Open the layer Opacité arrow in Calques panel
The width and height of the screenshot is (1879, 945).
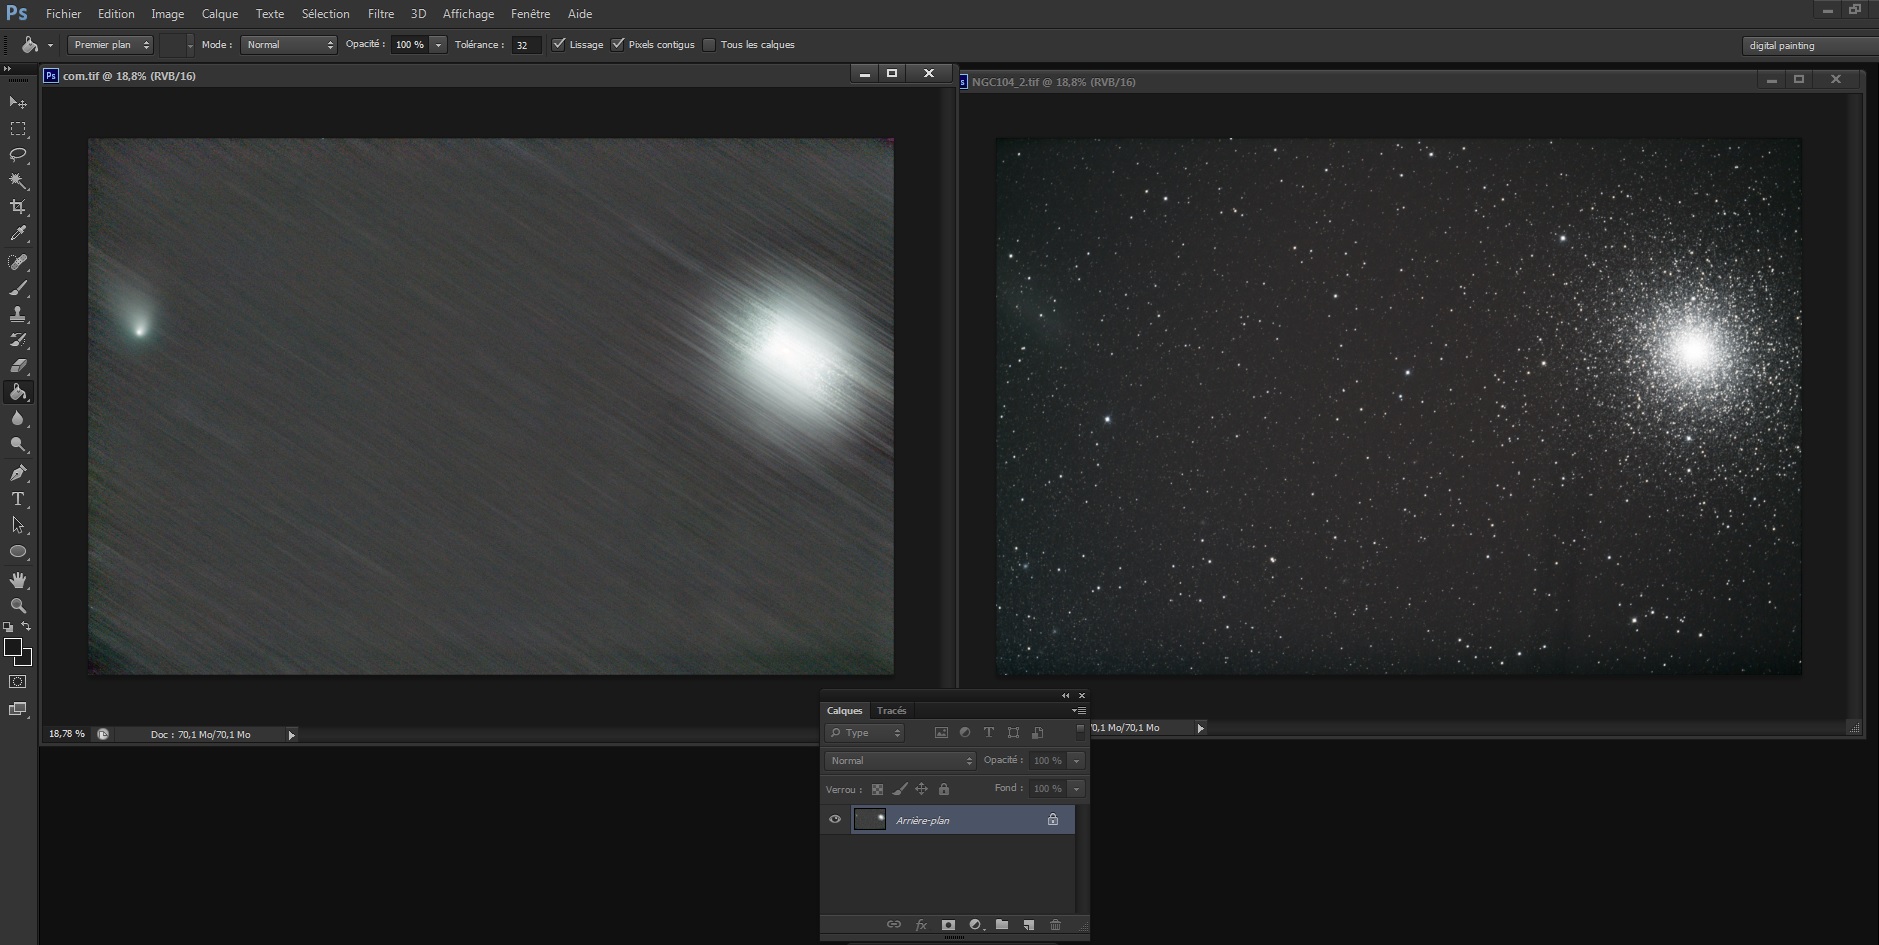coord(1076,760)
